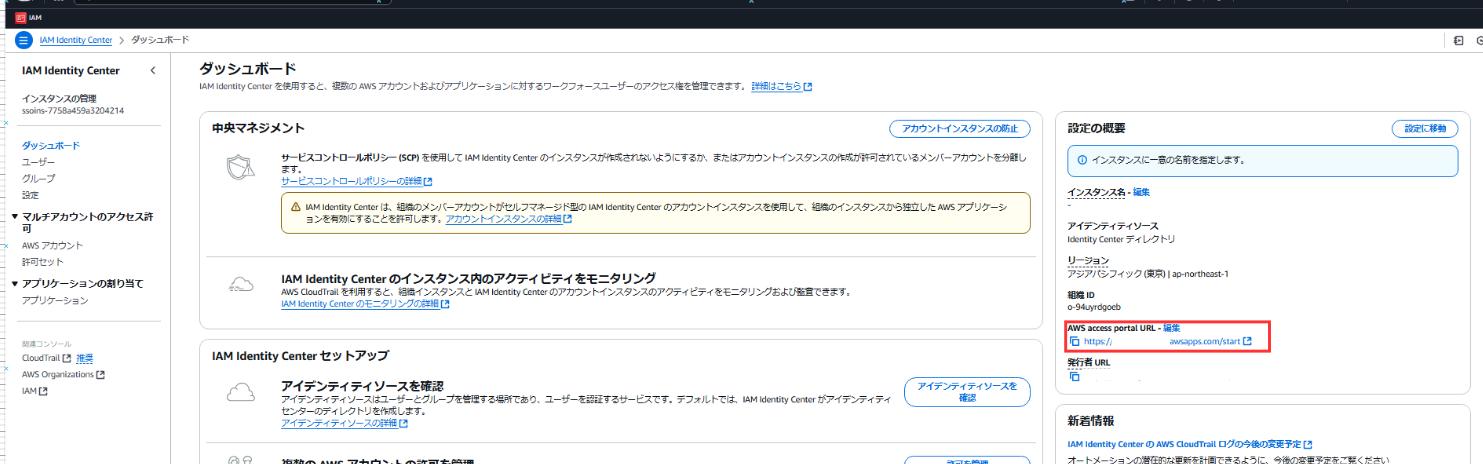The width and height of the screenshot is (1483, 464).
Task: Click the アイデンティティソースを確認 button
Action: click(966, 392)
